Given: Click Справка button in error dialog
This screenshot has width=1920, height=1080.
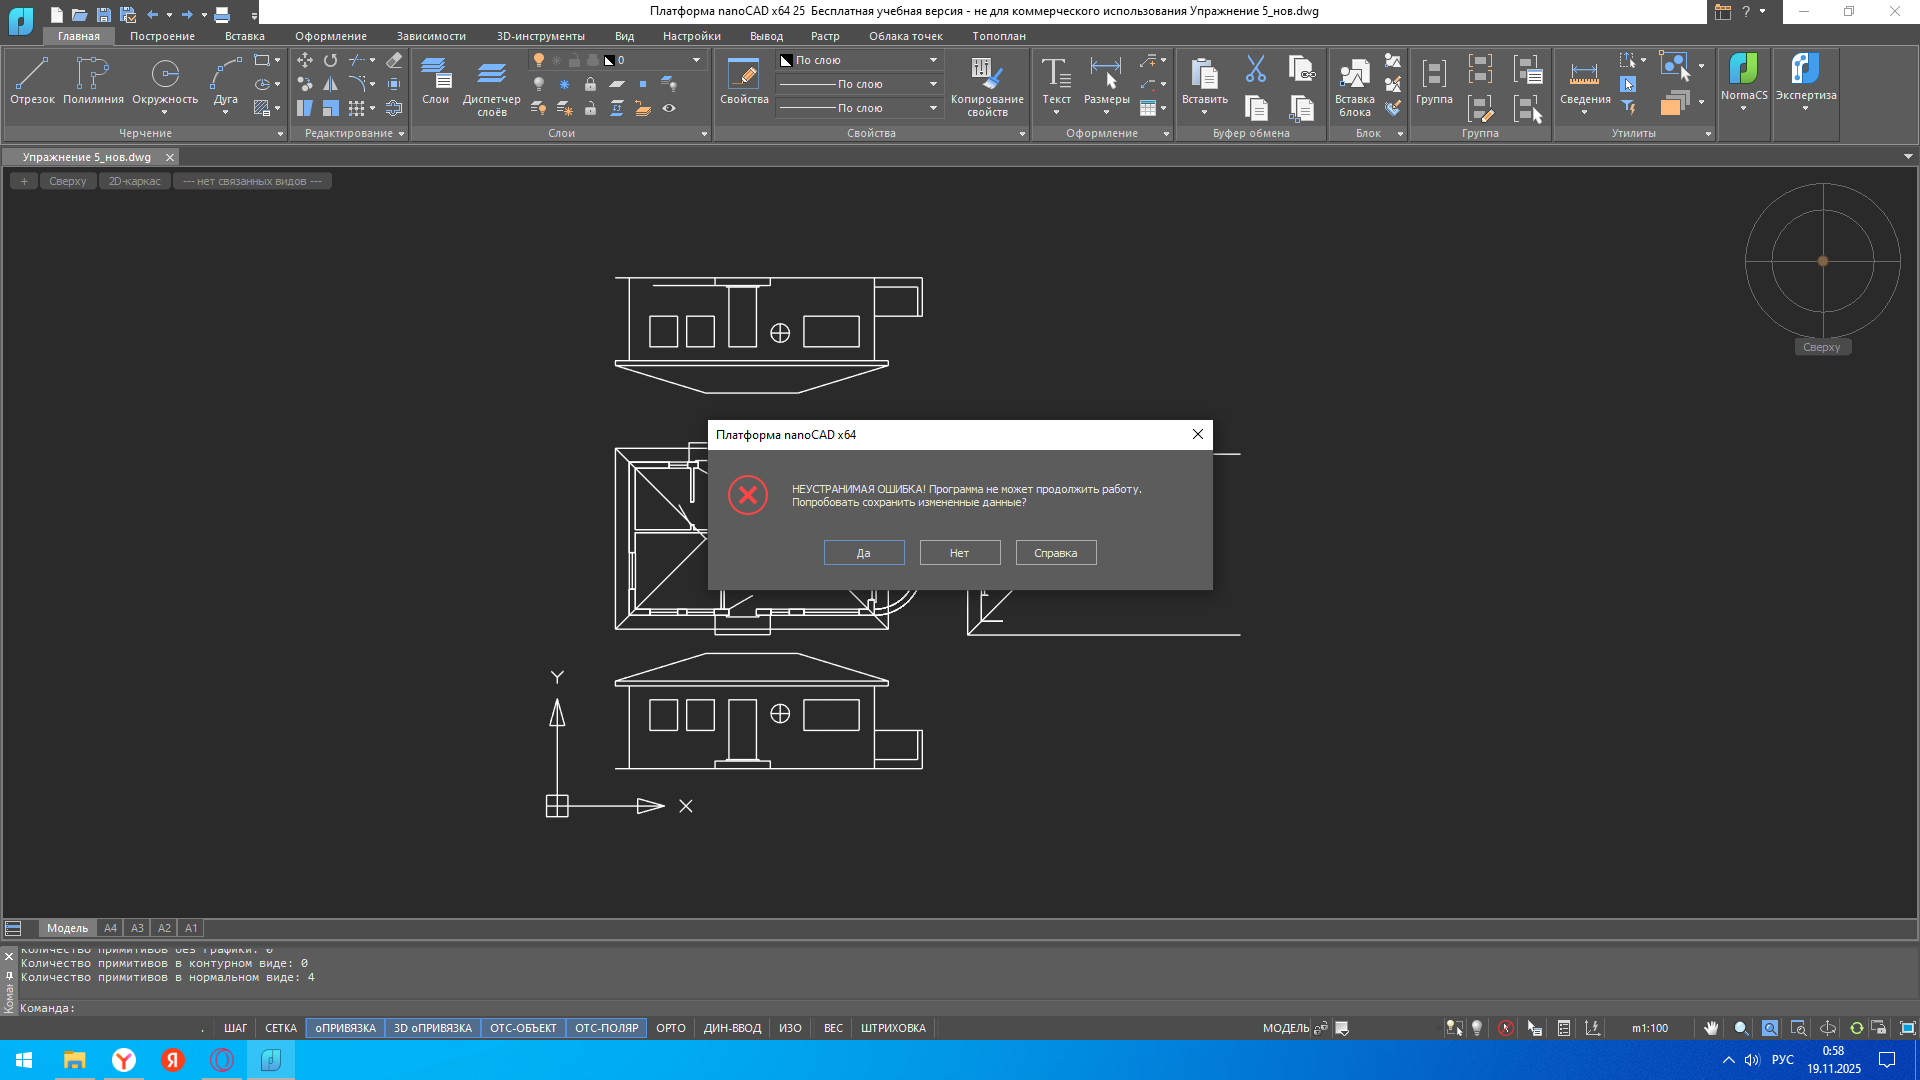Looking at the screenshot, I should pos(1055,553).
